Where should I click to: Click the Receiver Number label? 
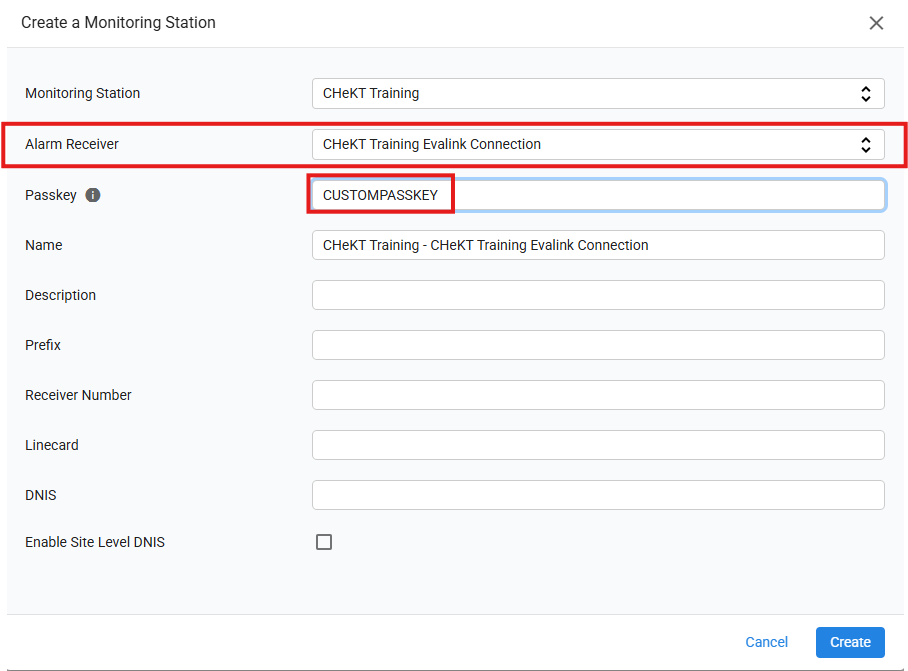pos(78,395)
